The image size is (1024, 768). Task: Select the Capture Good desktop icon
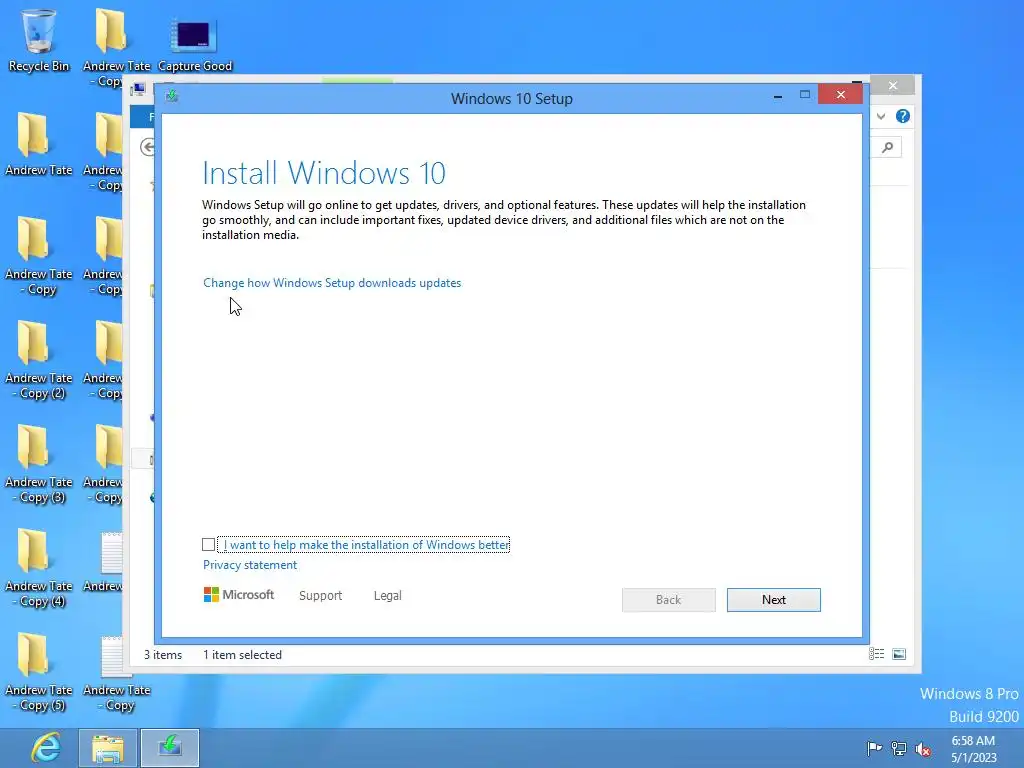tap(195, 44)
